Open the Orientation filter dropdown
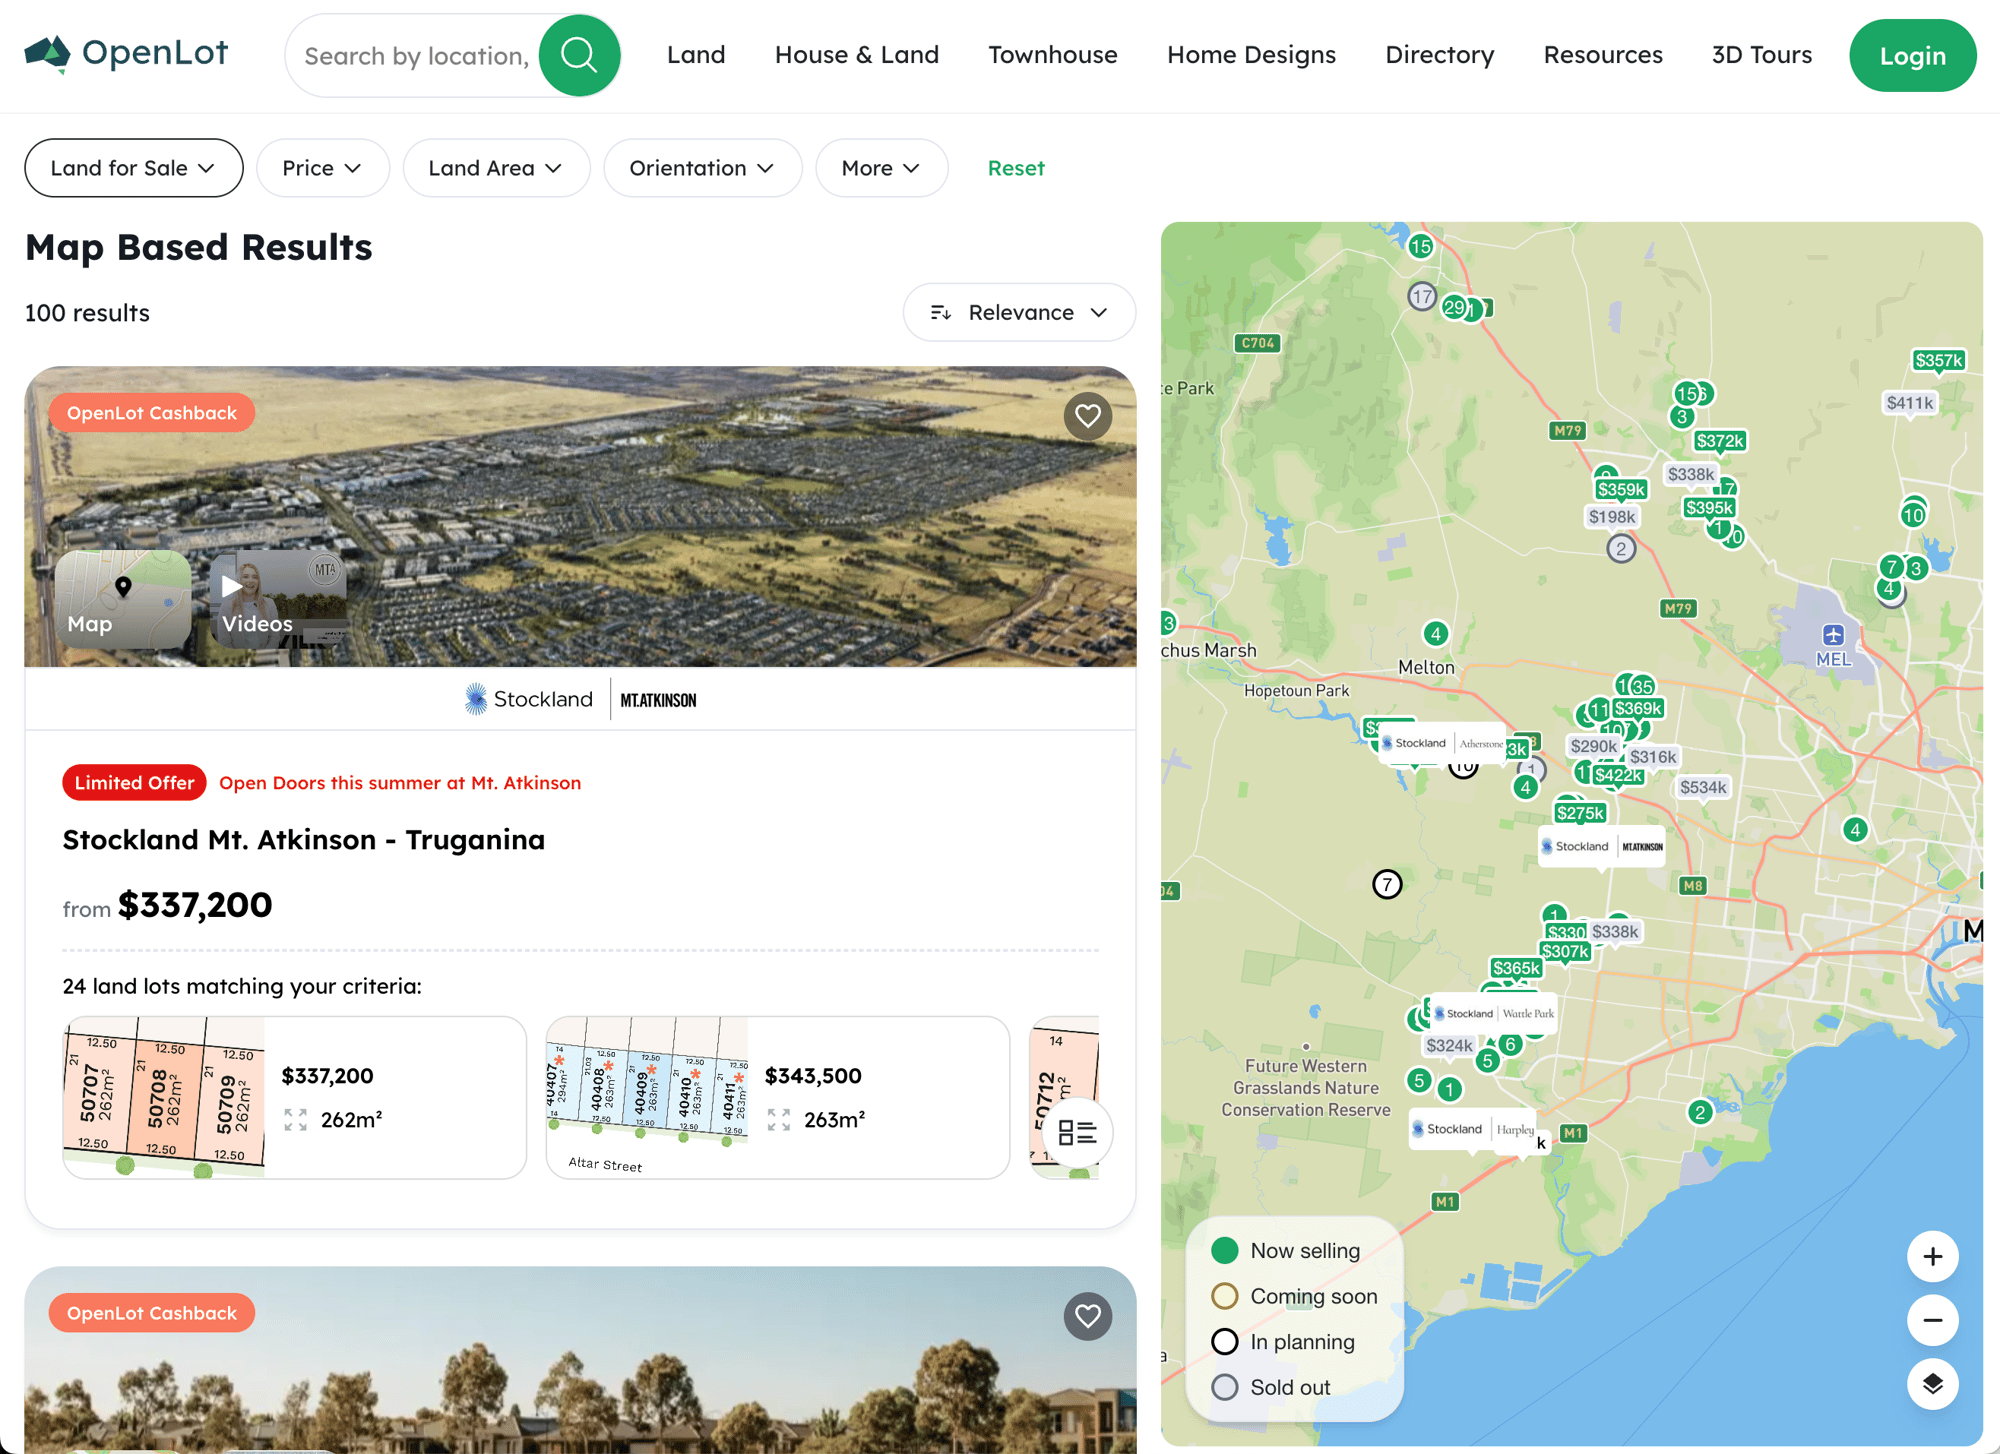Viewport: 2000px width, 1454px height. pyautogui.click(x=702, y=168)
